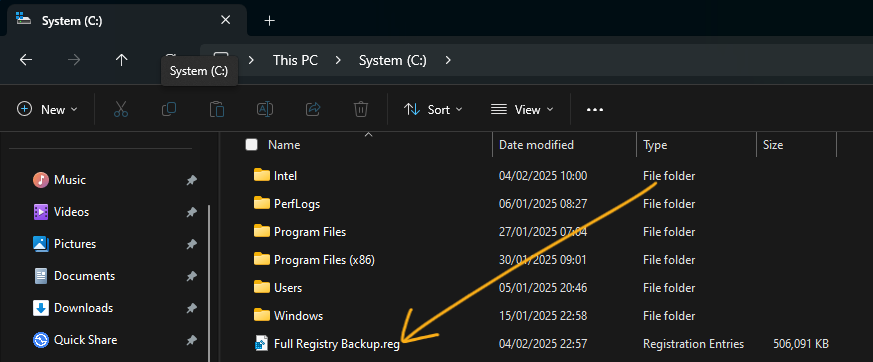Image resolution: width=873 pixels, height=362 pixels.
Task: Click date 04/02/2025 22:57
Action: click(x=543, y=344)
